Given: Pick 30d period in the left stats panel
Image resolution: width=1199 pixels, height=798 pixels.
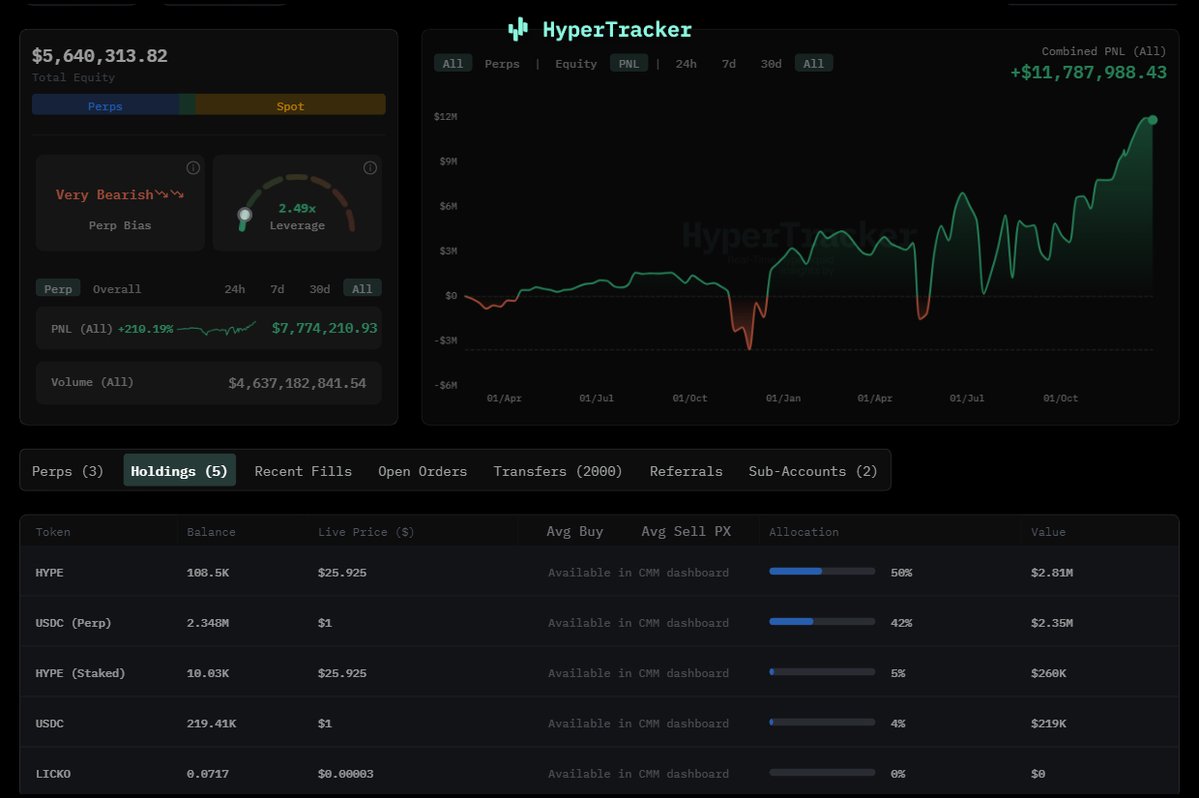Looking at the screenshot, I should tap(319, 289).
